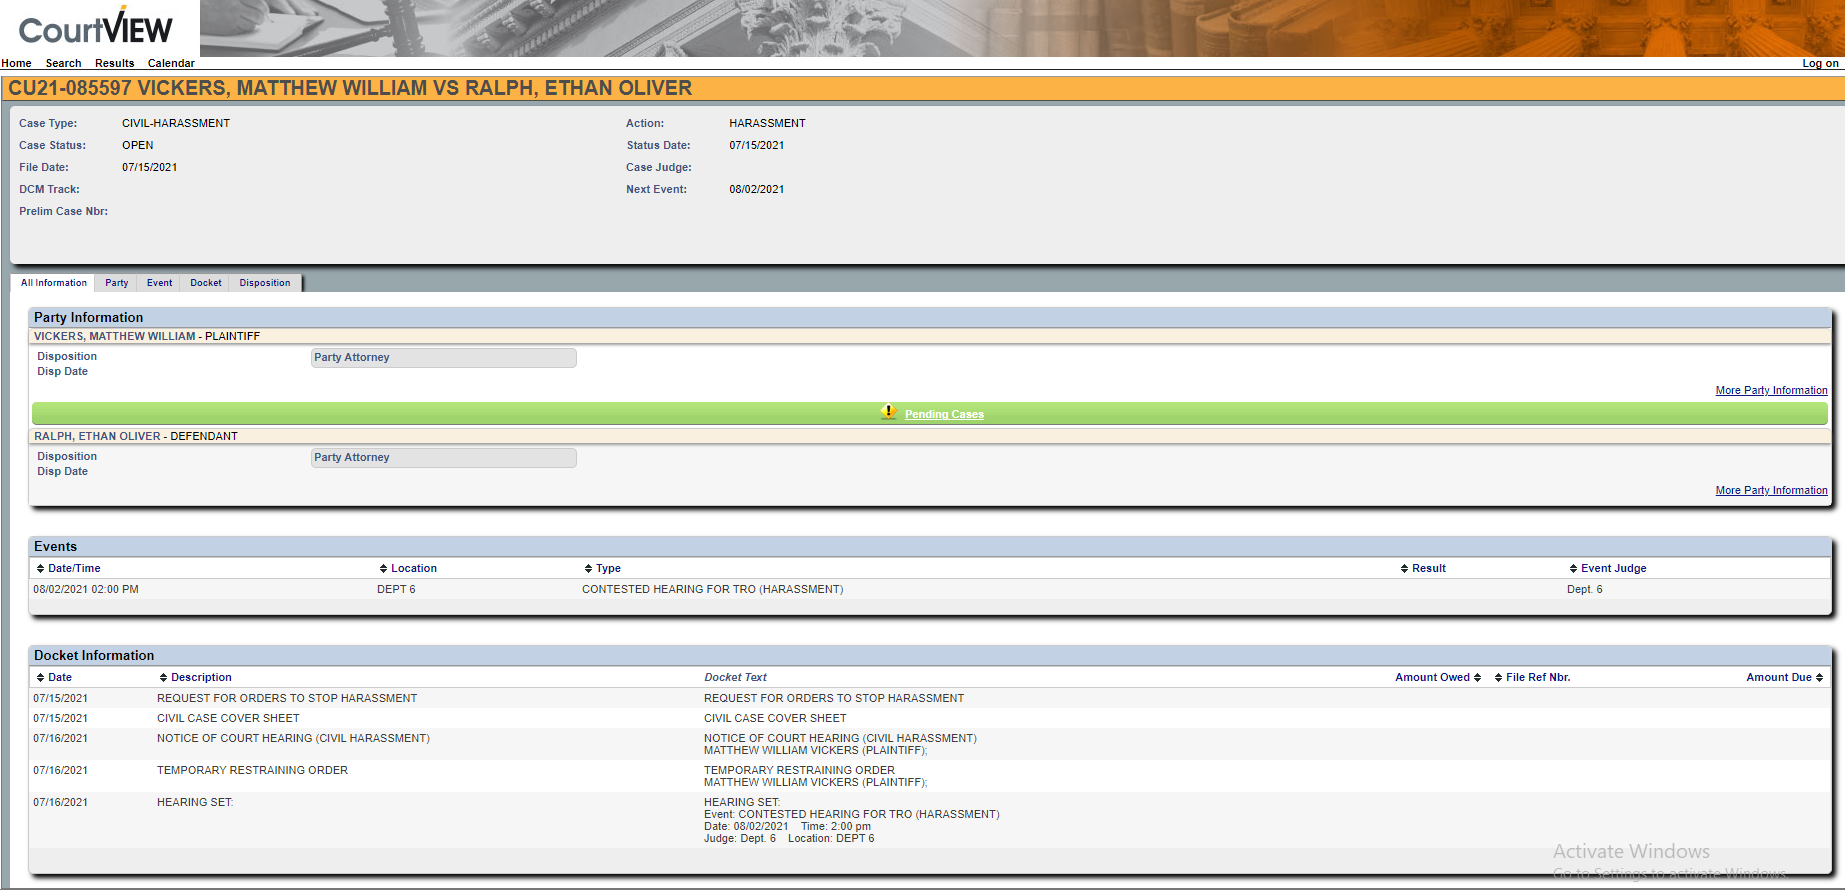Click NOTICE OF COURT HEARING docket description

[293, 739]
